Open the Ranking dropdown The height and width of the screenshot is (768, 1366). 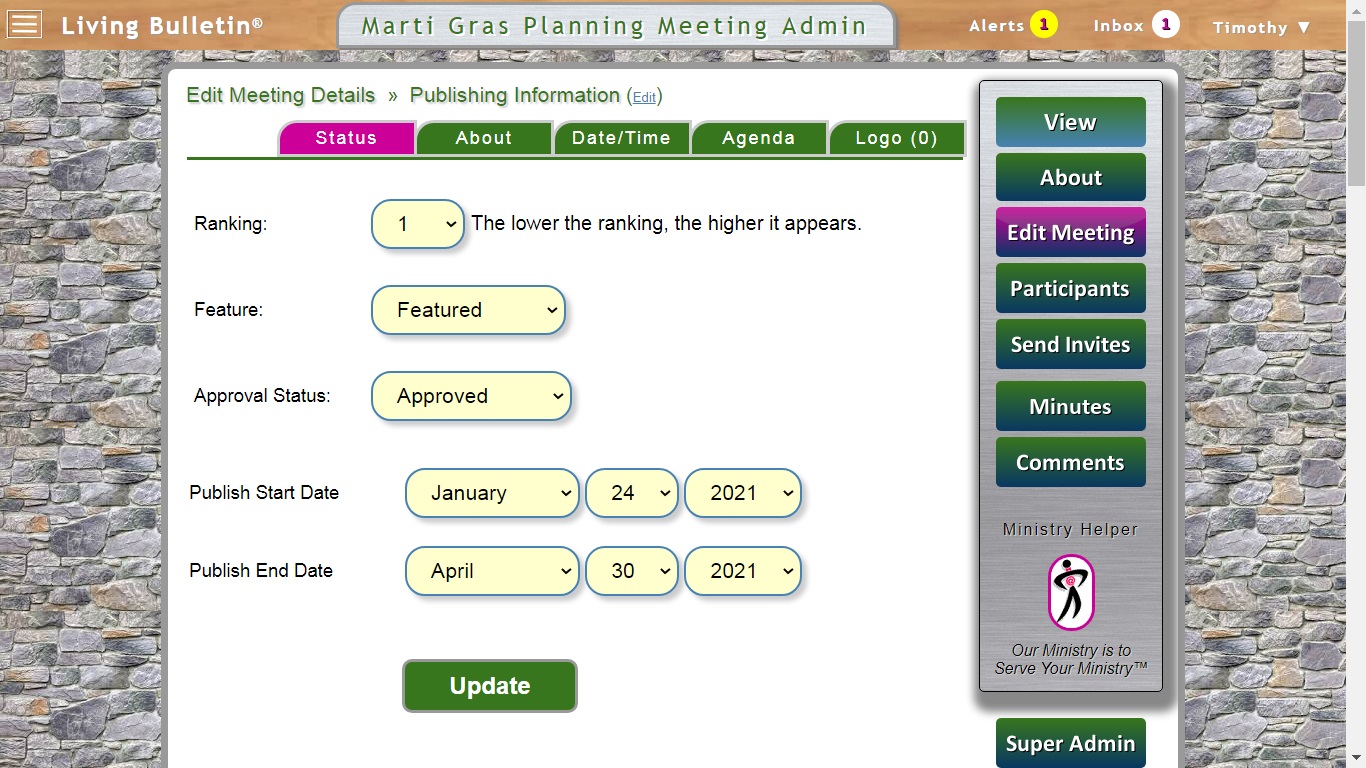click(x=418, y=224)
